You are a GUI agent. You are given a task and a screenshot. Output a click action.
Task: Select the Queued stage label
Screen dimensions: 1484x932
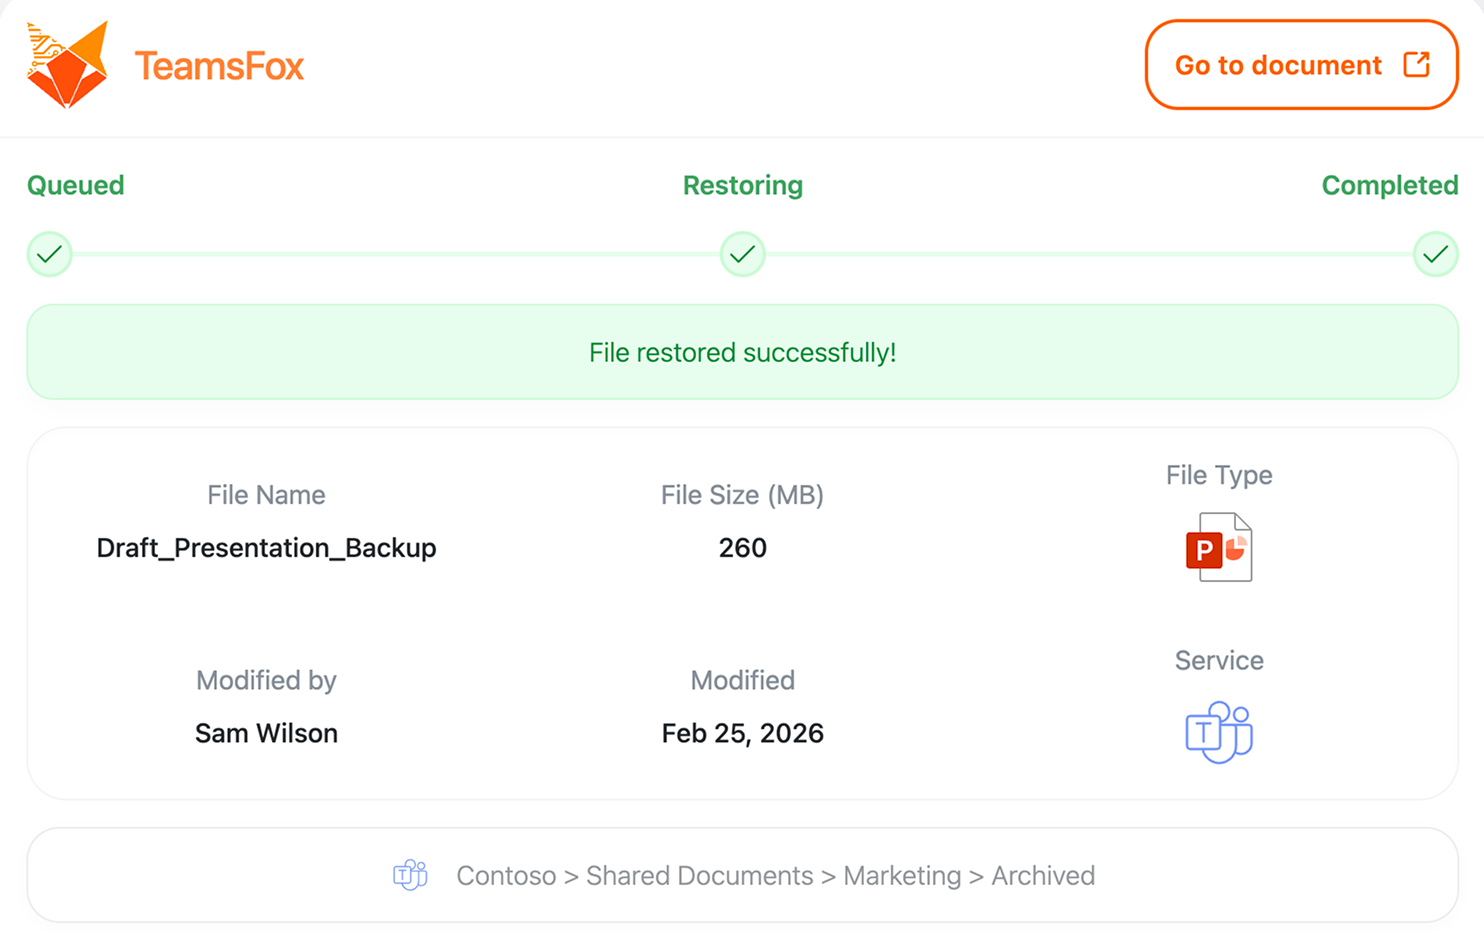tap(75, 185)
